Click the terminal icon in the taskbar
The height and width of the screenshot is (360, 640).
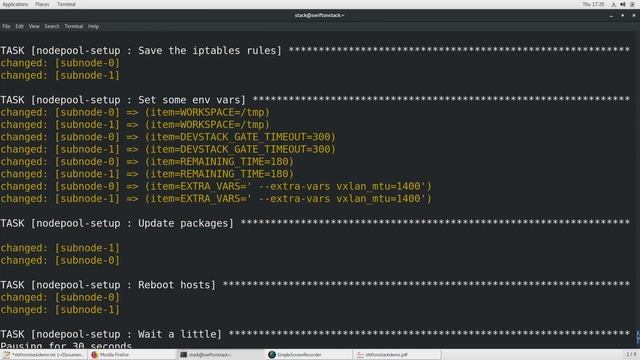click(183, 355)
